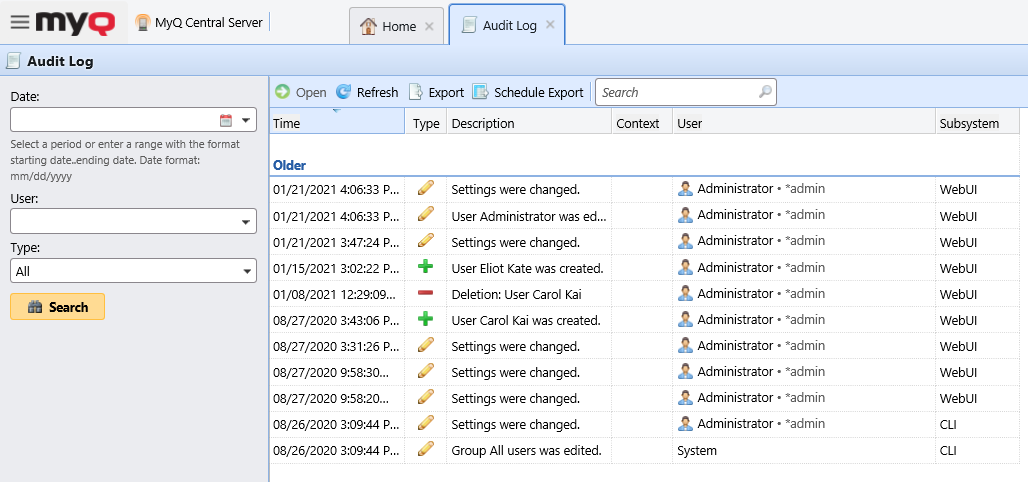Click the Schedule Export icon
The image size is (1028, 482).
click(x=480, y=92)
